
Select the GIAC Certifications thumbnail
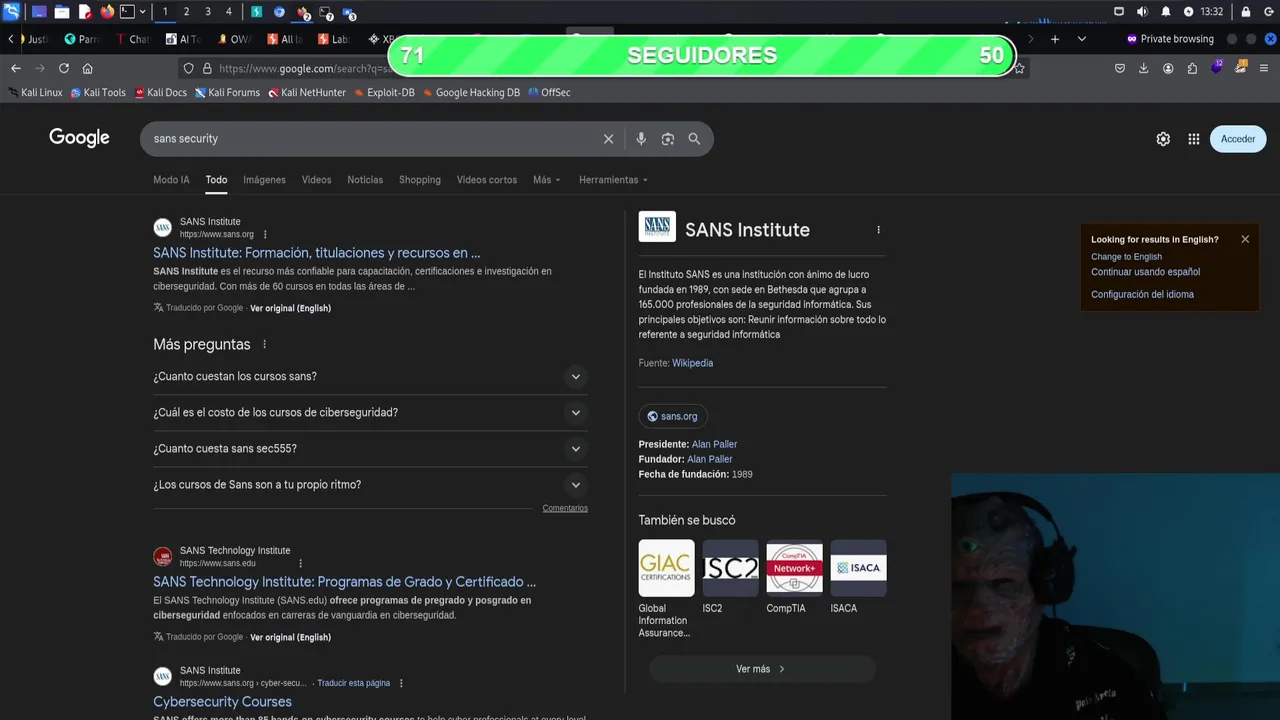pyautogui.click(x=666, y=568)
